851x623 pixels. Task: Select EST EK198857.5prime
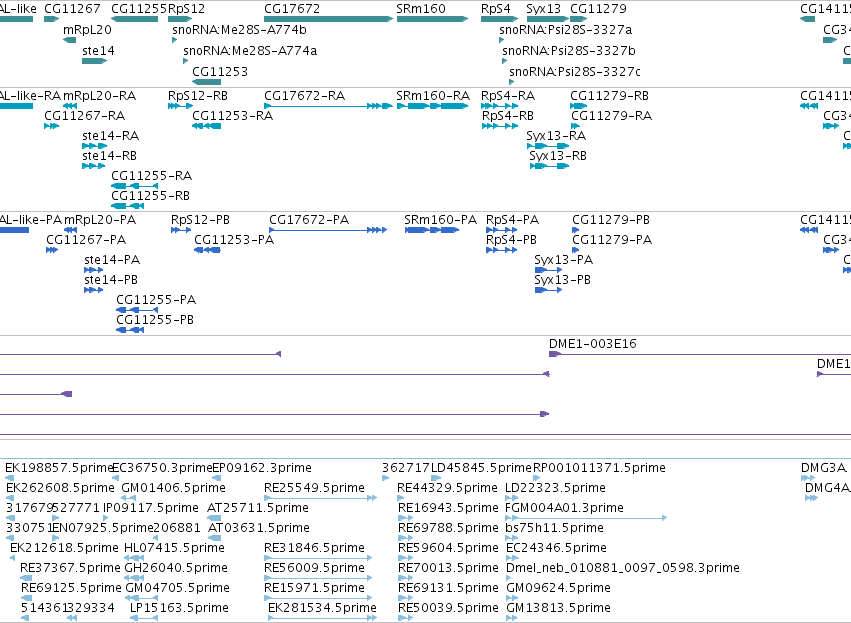tap(59, 468)
